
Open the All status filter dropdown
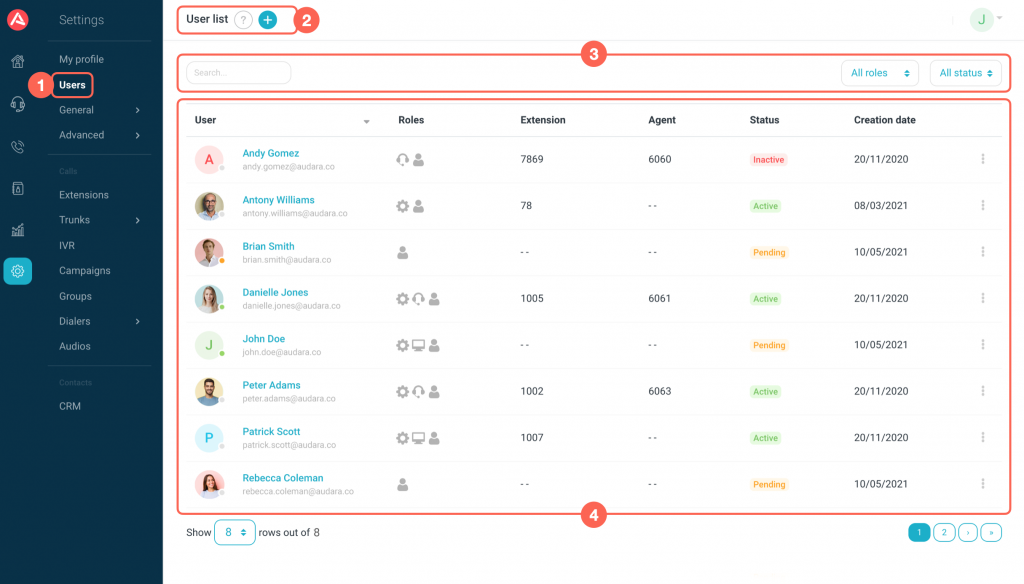(x=965, y=73)
